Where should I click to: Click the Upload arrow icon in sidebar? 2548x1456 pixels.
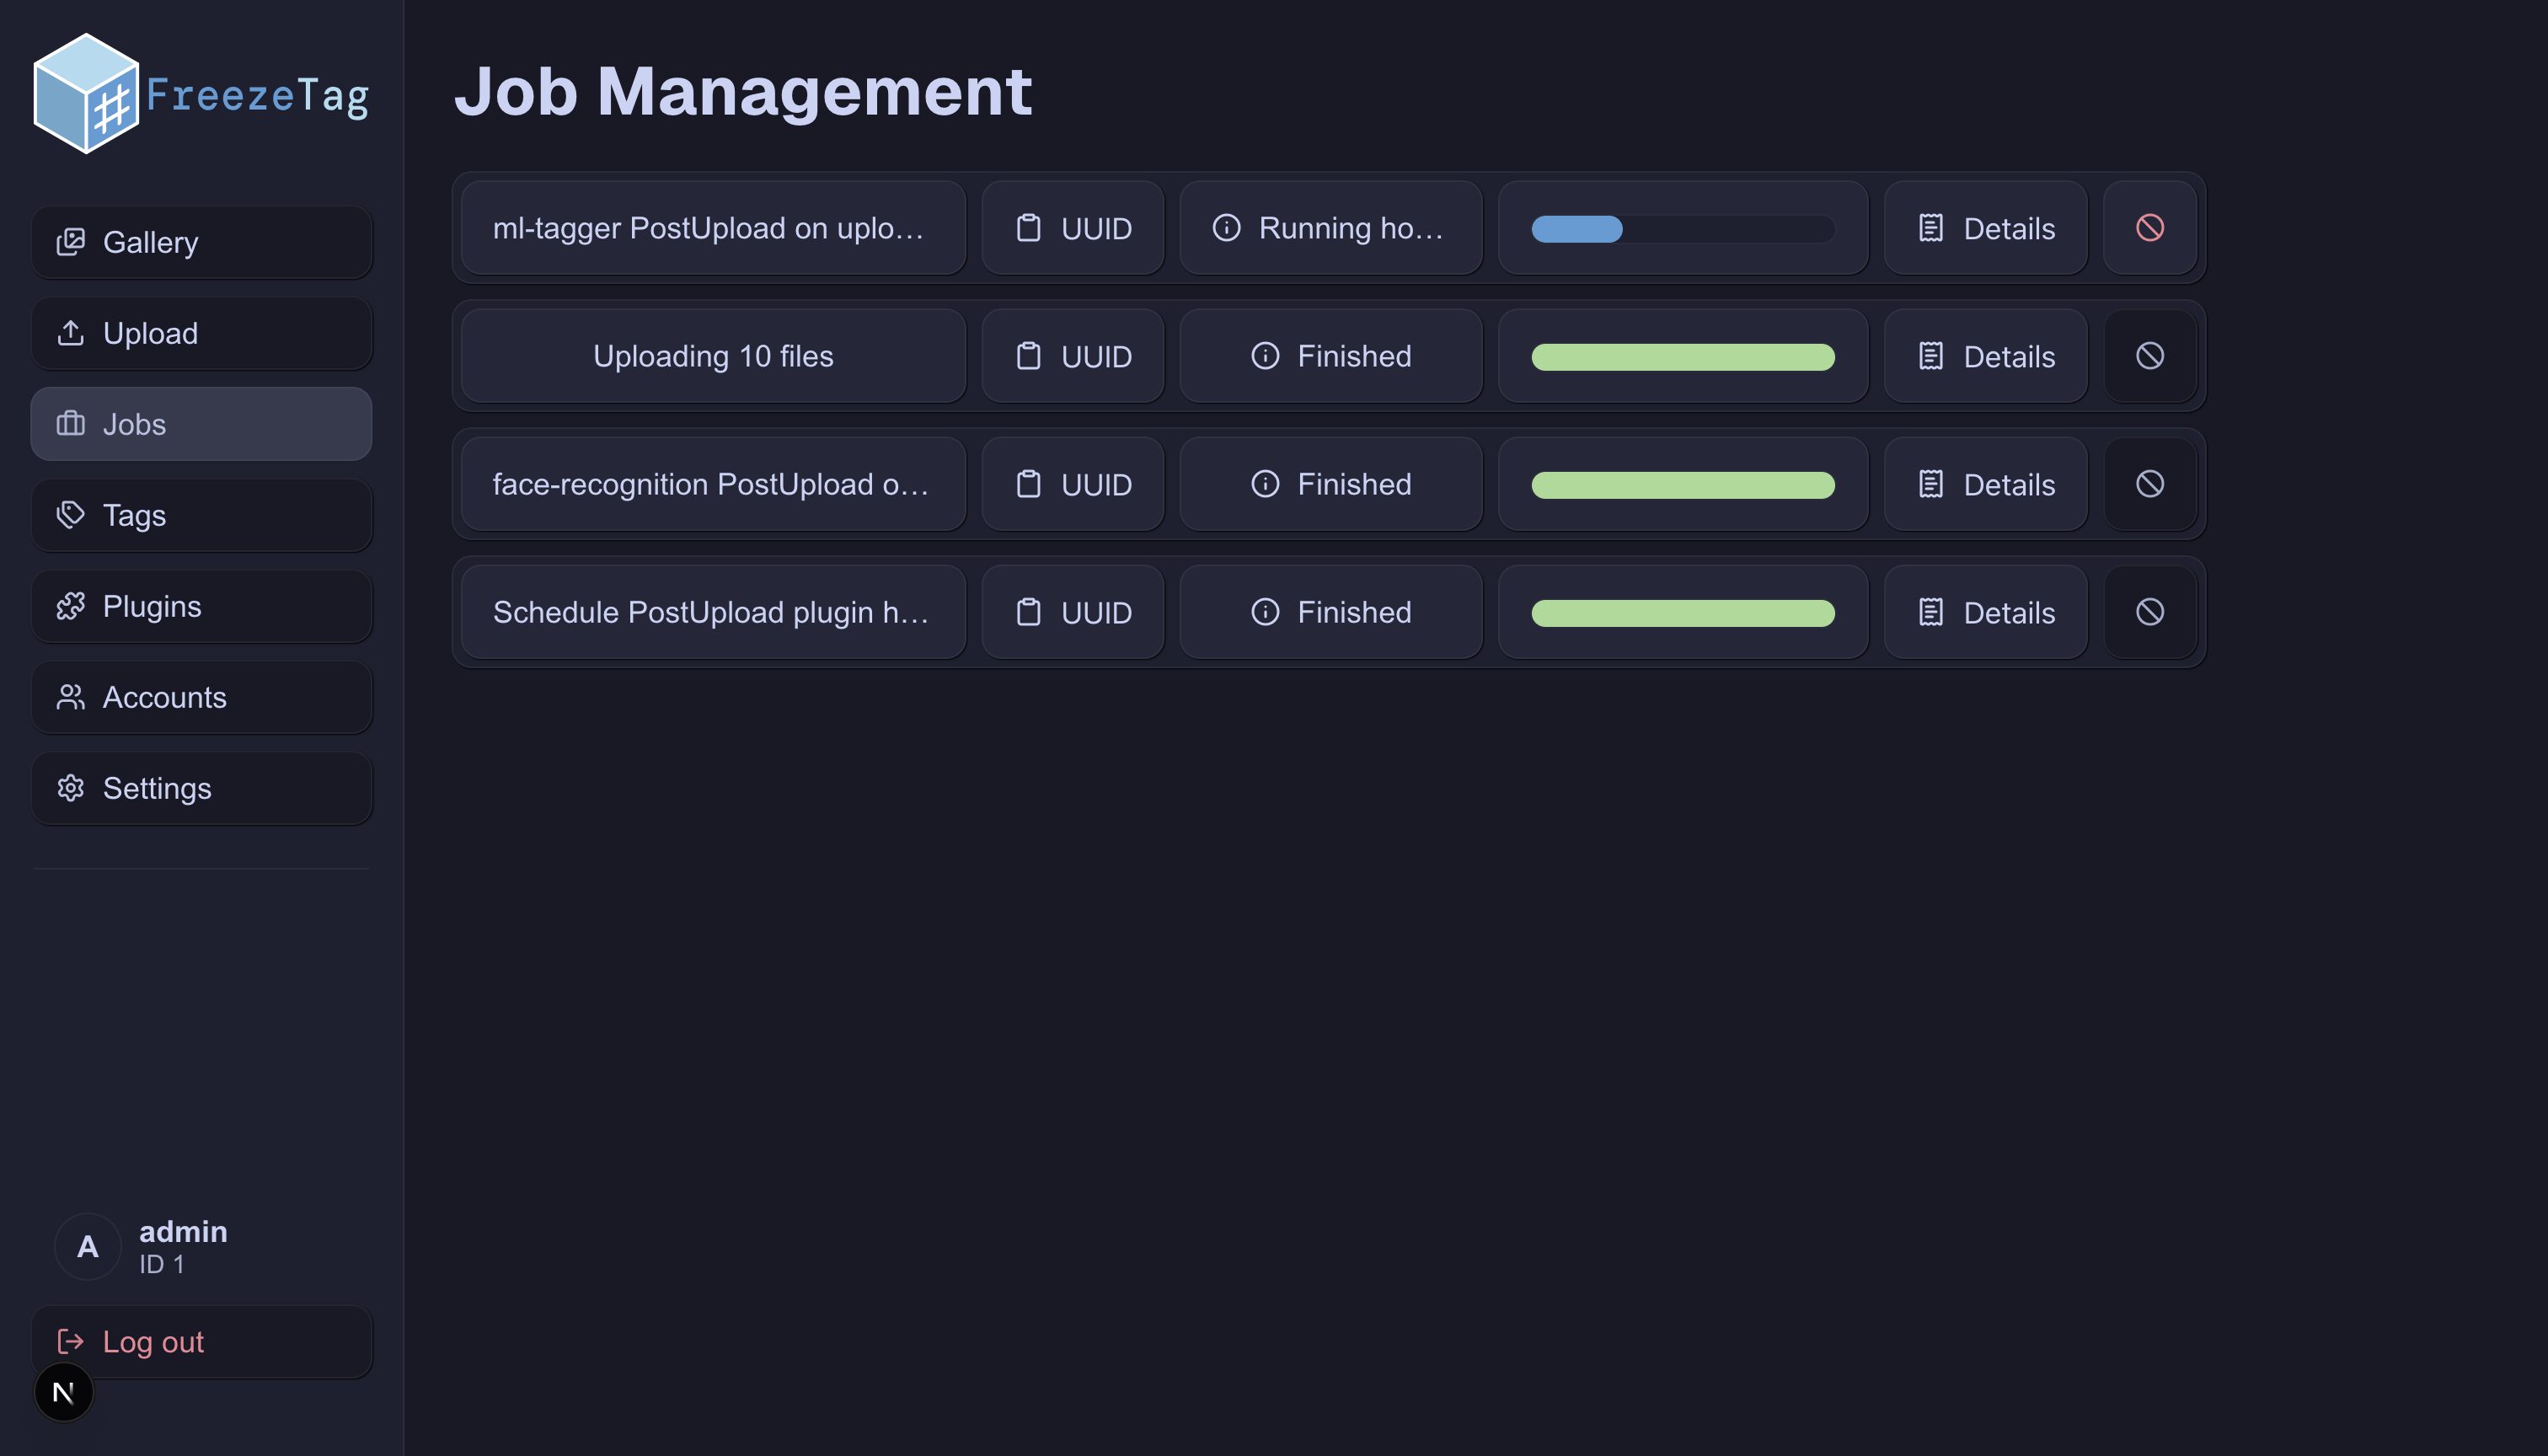tap(71, 333)
